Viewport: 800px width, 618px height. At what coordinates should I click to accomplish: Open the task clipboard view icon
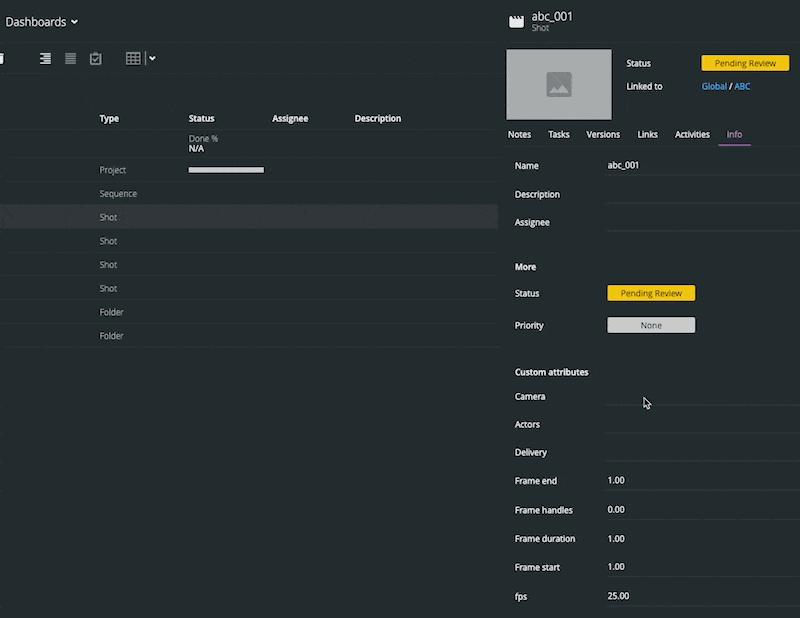pyautogui.click(x=95, y=59)
